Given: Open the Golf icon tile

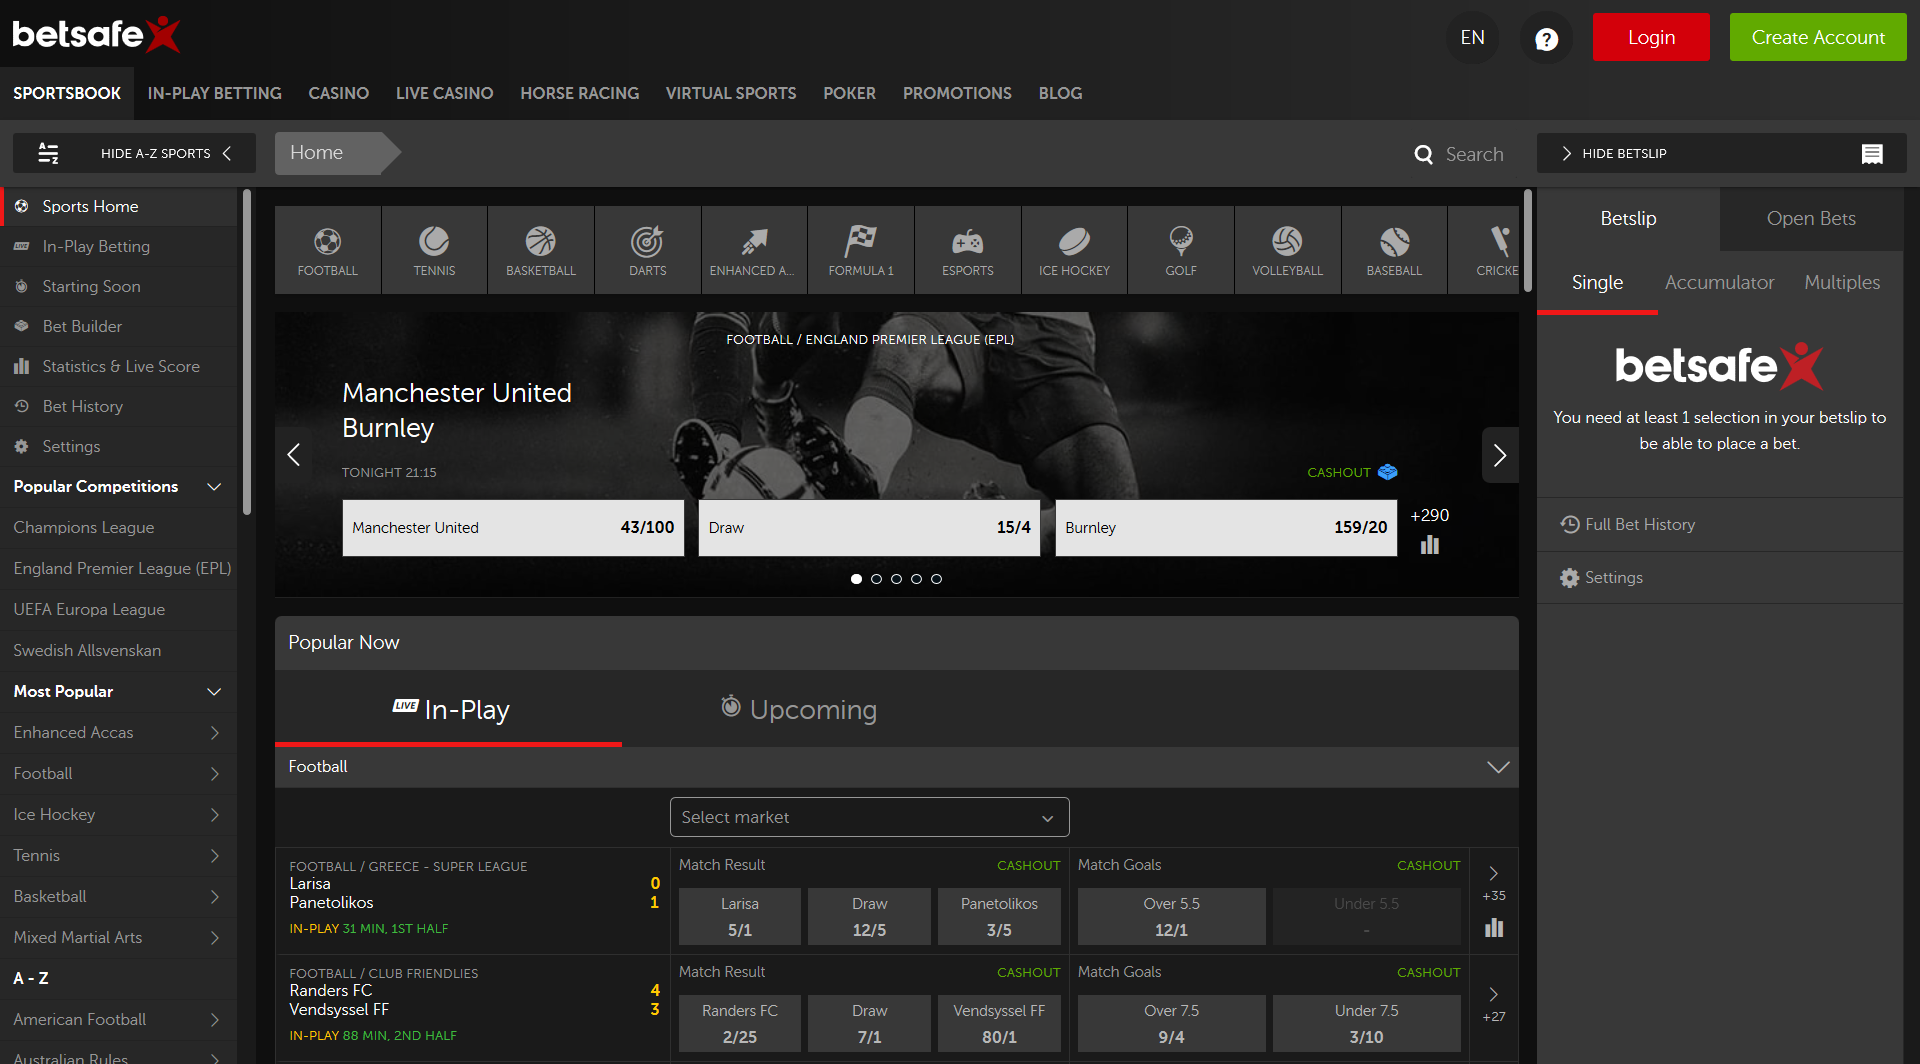Looking at the screenshot, I should point(1181,250).
